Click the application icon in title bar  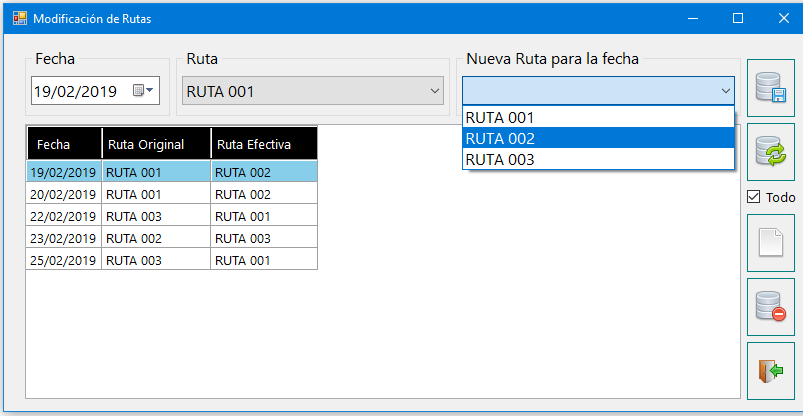point(19,19)
